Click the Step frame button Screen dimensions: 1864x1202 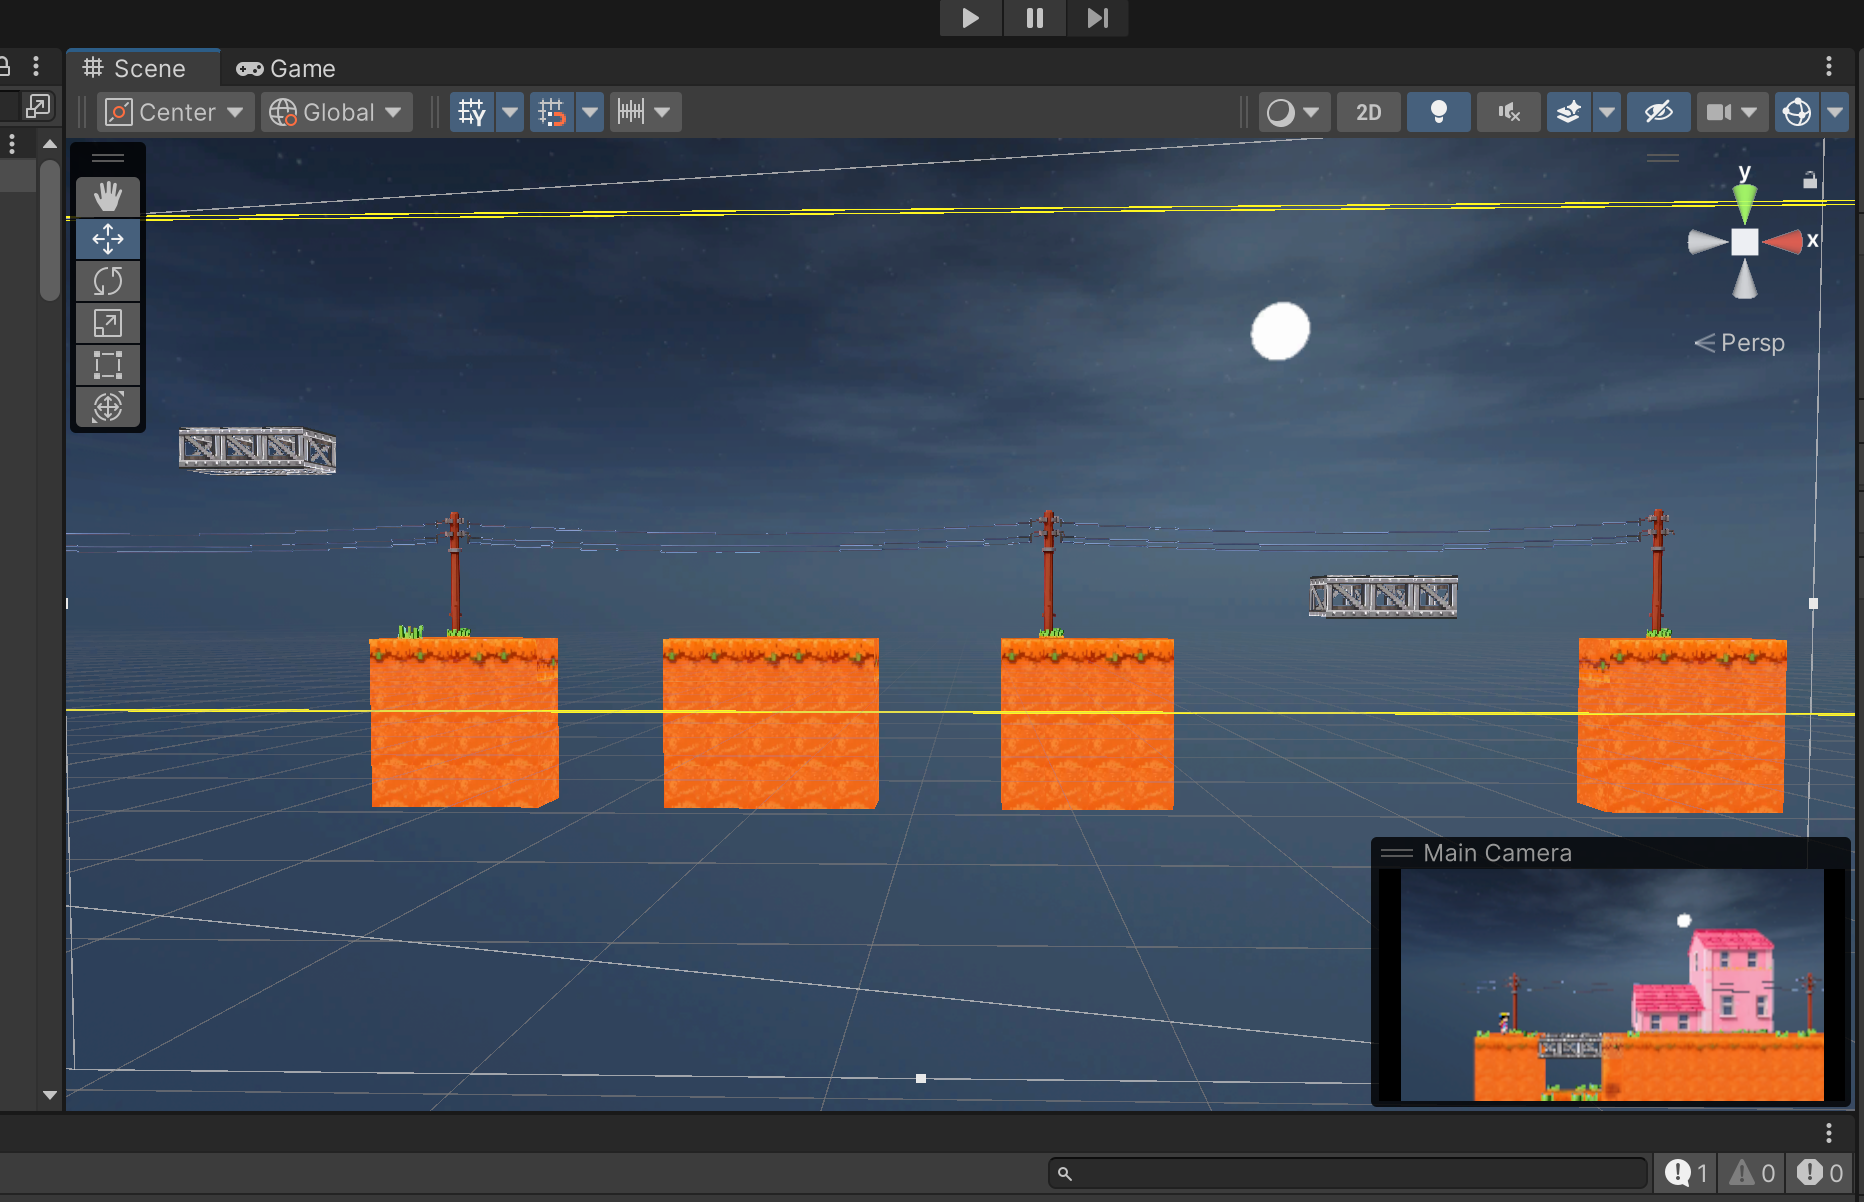(1097, 18)
